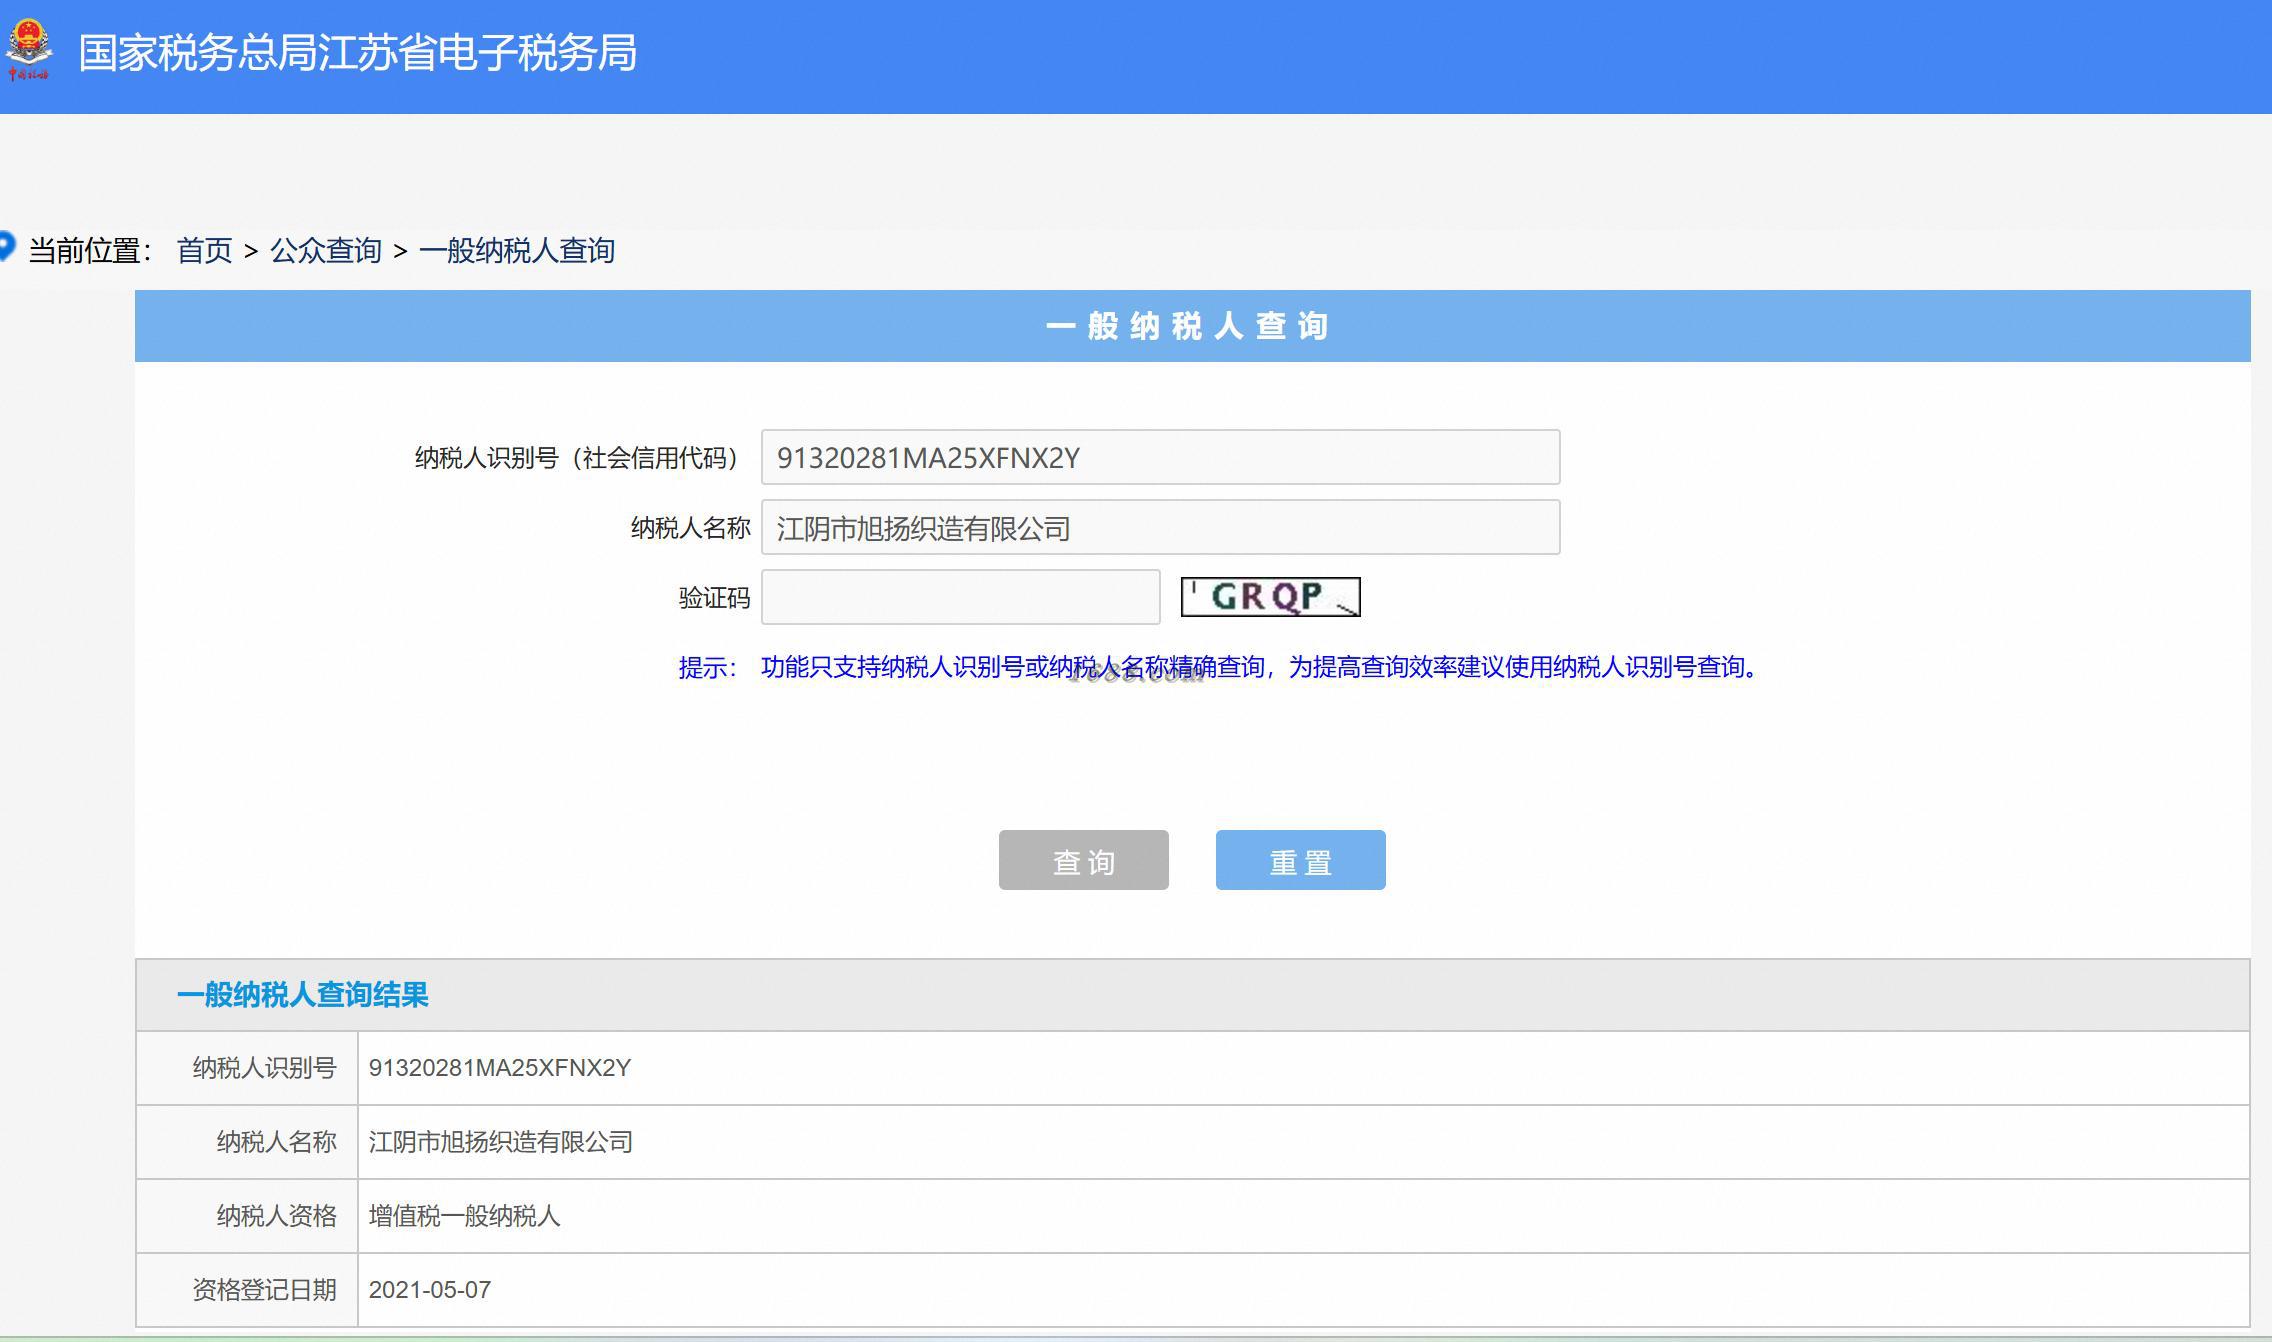The height and width of the screenshot is (1342, 2272).
Task: Click 一般纳税人查询 breadcrumb link
Action: click(516, 250)
